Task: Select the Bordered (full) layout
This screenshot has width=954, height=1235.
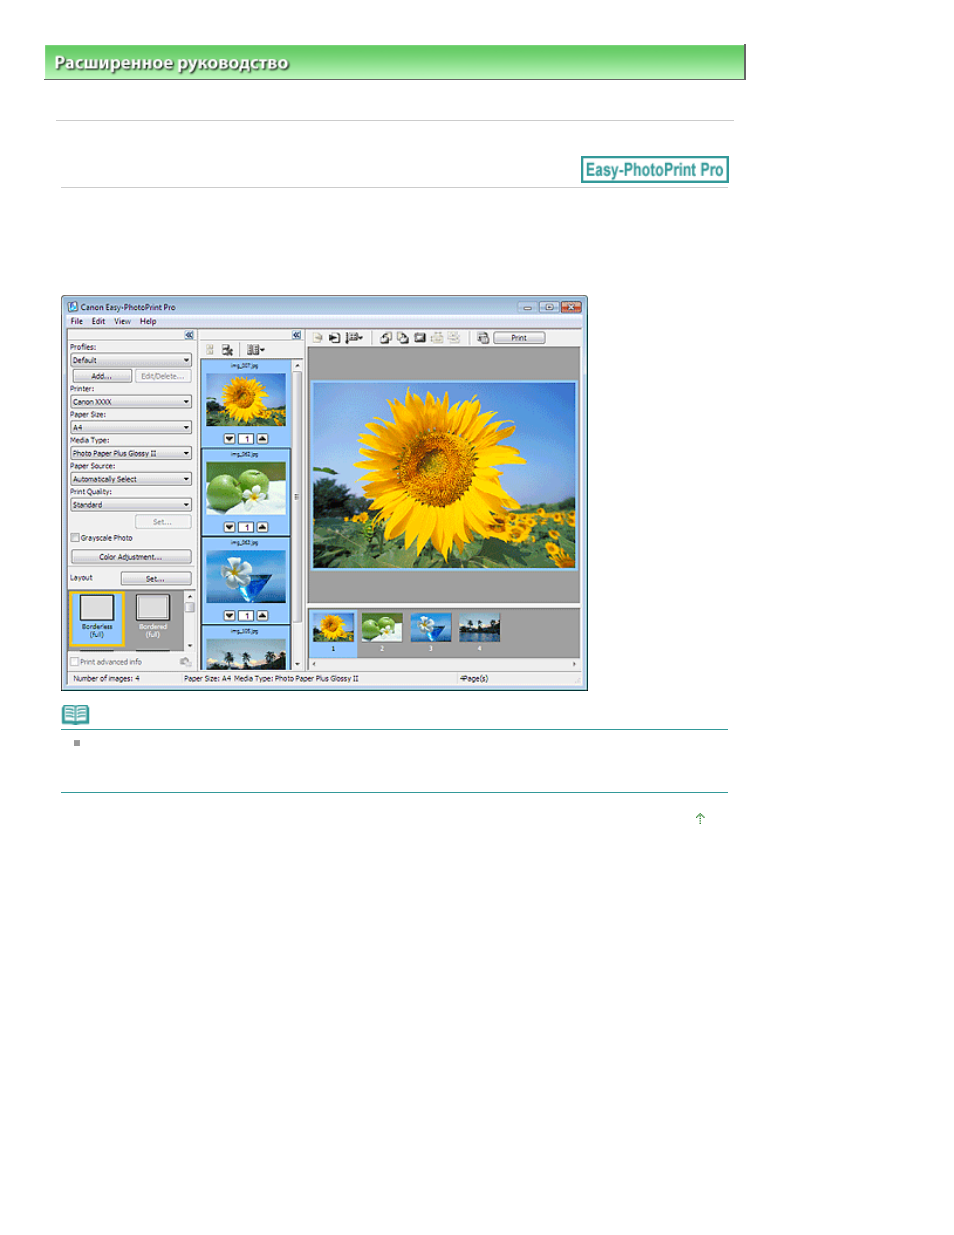Action: click(153, 617)
